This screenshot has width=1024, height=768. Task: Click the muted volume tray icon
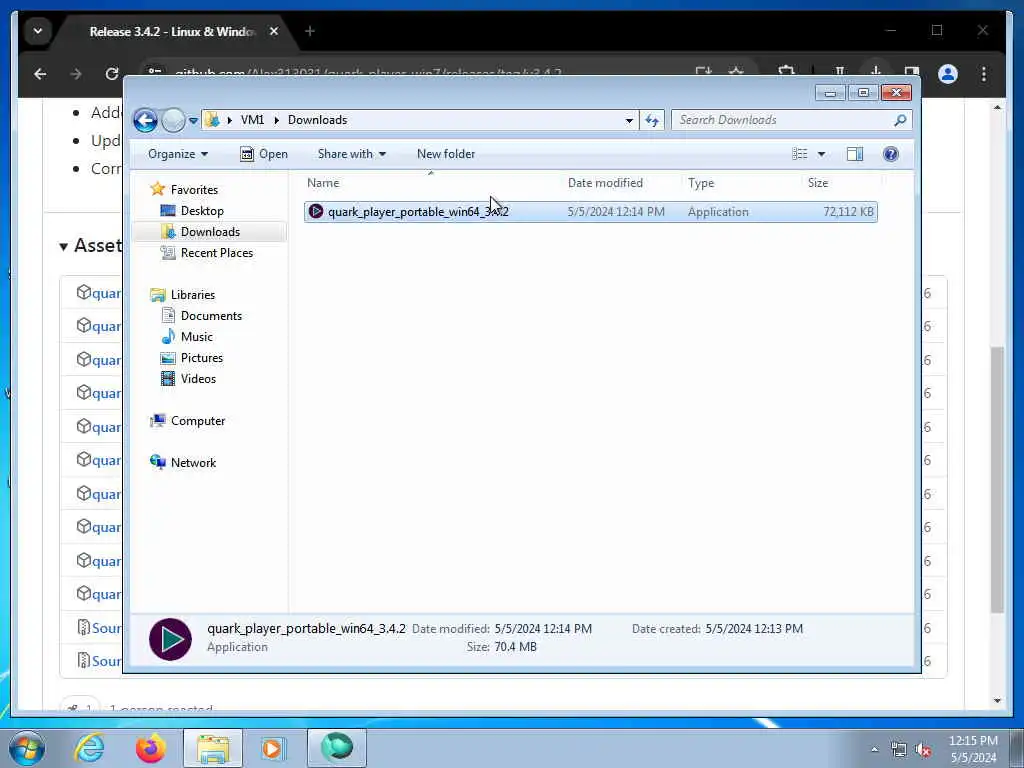pyautogui.click(x=923, y=750)
